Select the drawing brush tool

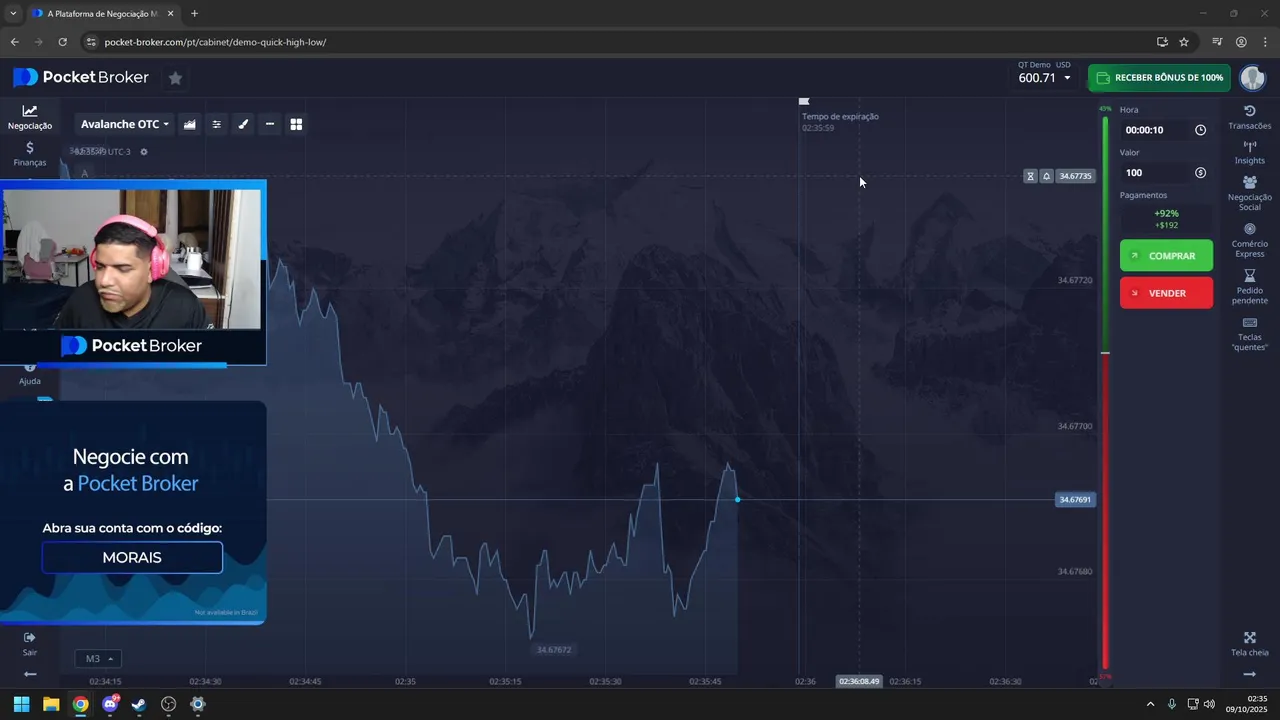point(243,124)
